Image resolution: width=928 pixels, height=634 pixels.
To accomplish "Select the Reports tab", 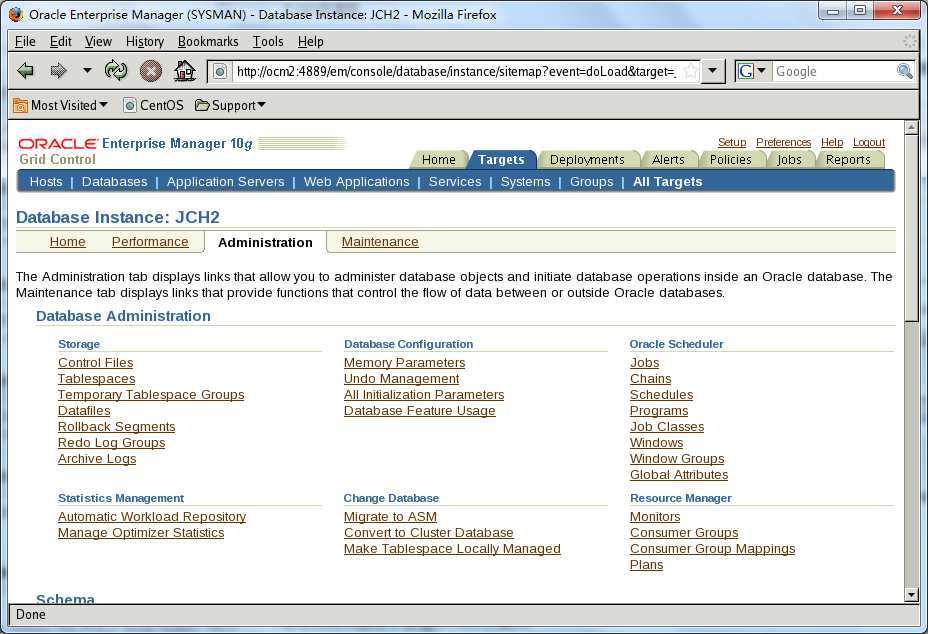I will (x=848, y=160).
